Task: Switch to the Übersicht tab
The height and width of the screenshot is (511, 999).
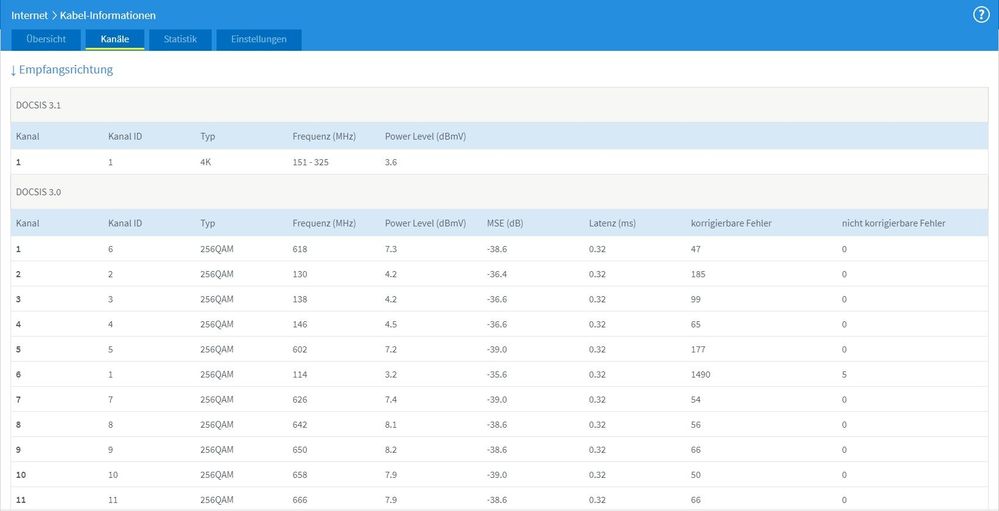Action: [x=46, y=40]
